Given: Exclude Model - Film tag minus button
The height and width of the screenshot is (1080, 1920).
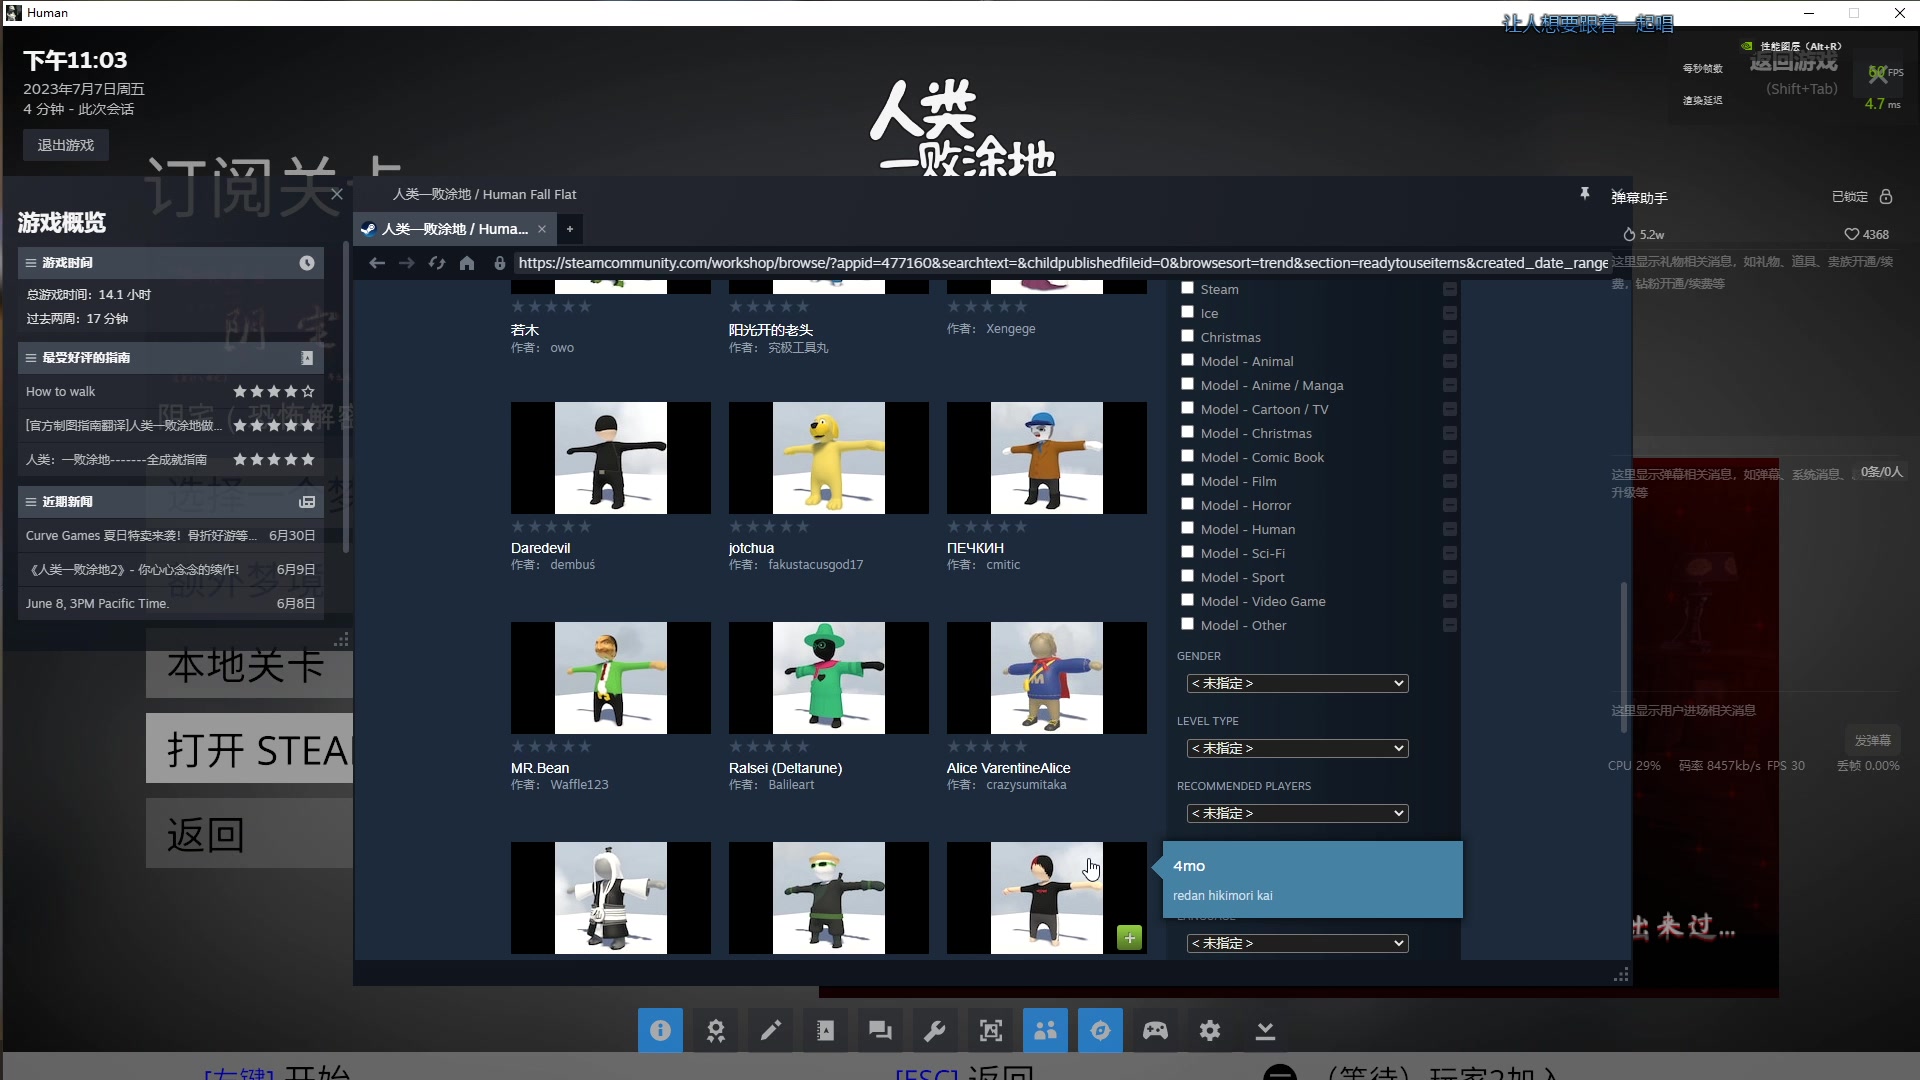Looking at the screenshot, I should [1450, 481].
